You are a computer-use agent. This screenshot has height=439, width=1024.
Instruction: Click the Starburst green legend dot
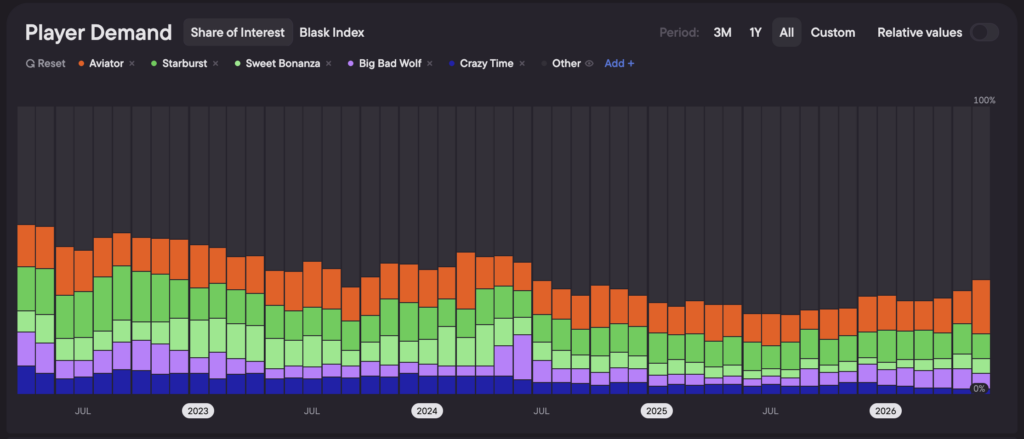154,63
